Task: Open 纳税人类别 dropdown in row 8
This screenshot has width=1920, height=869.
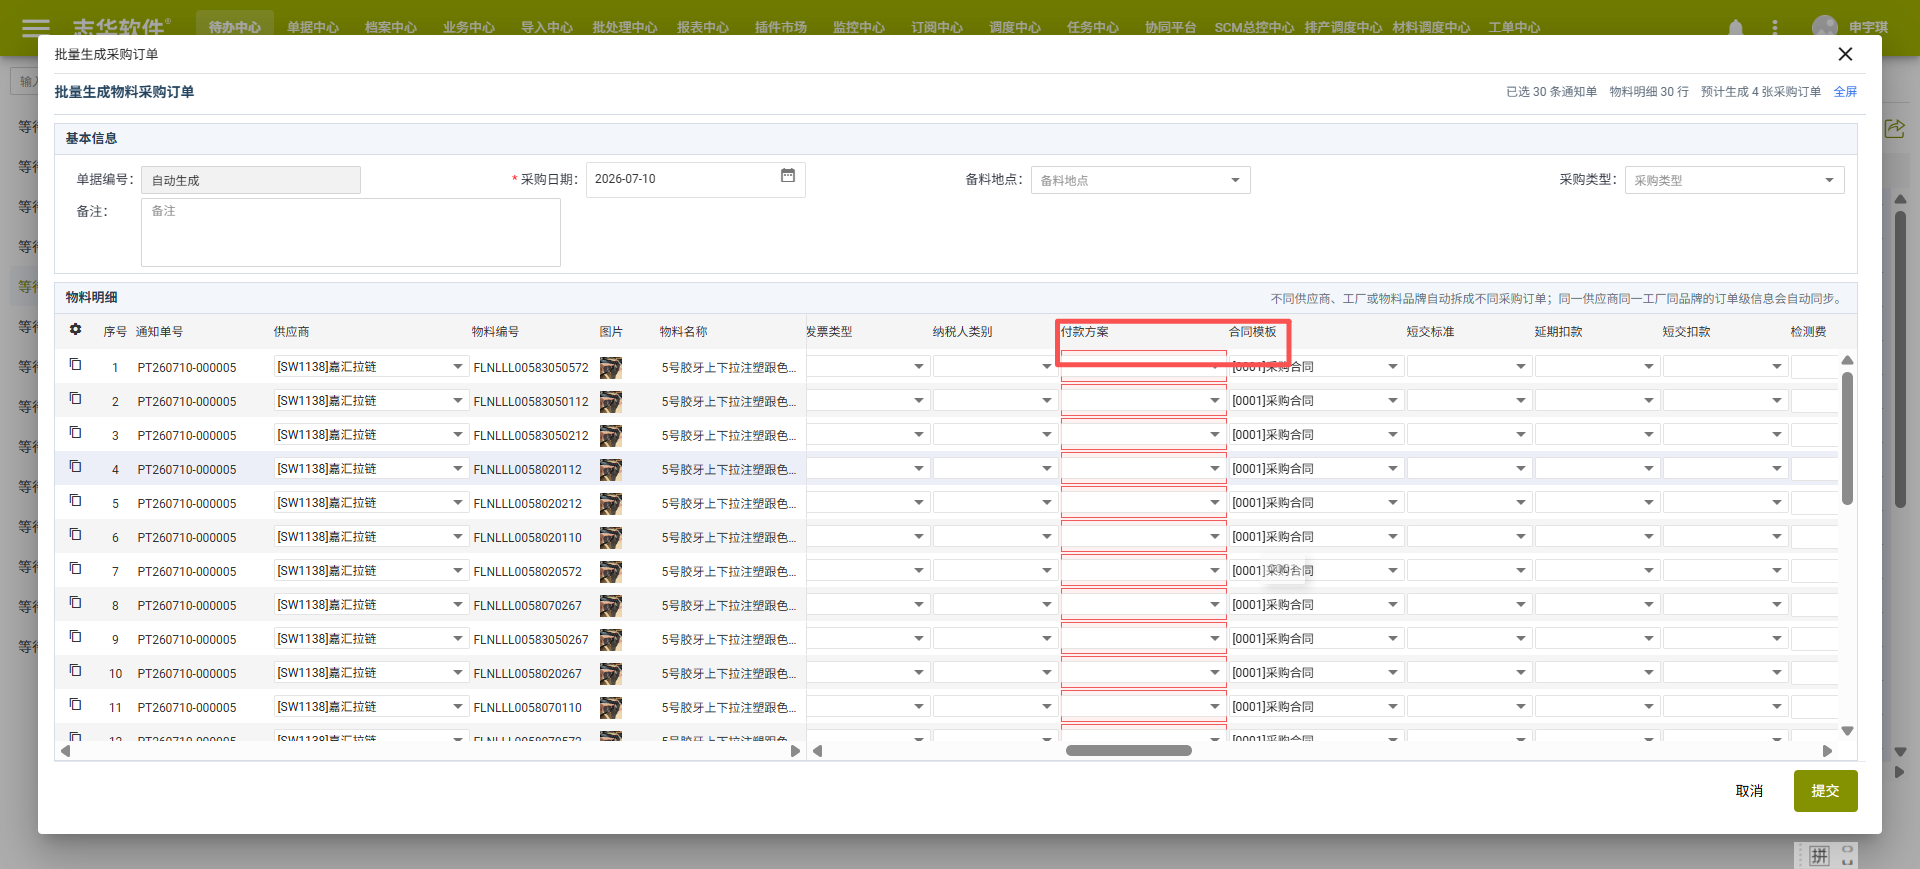Action: click(1047, 605)
